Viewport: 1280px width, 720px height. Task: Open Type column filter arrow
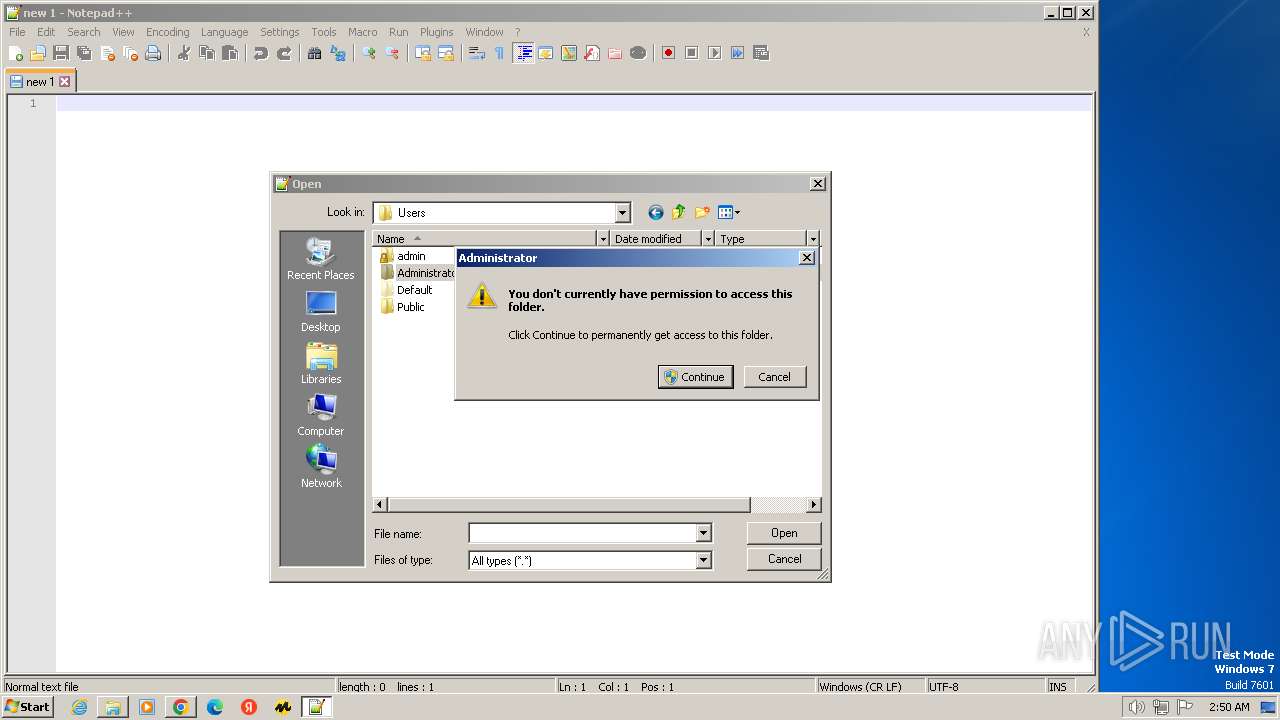coord(812,239)
